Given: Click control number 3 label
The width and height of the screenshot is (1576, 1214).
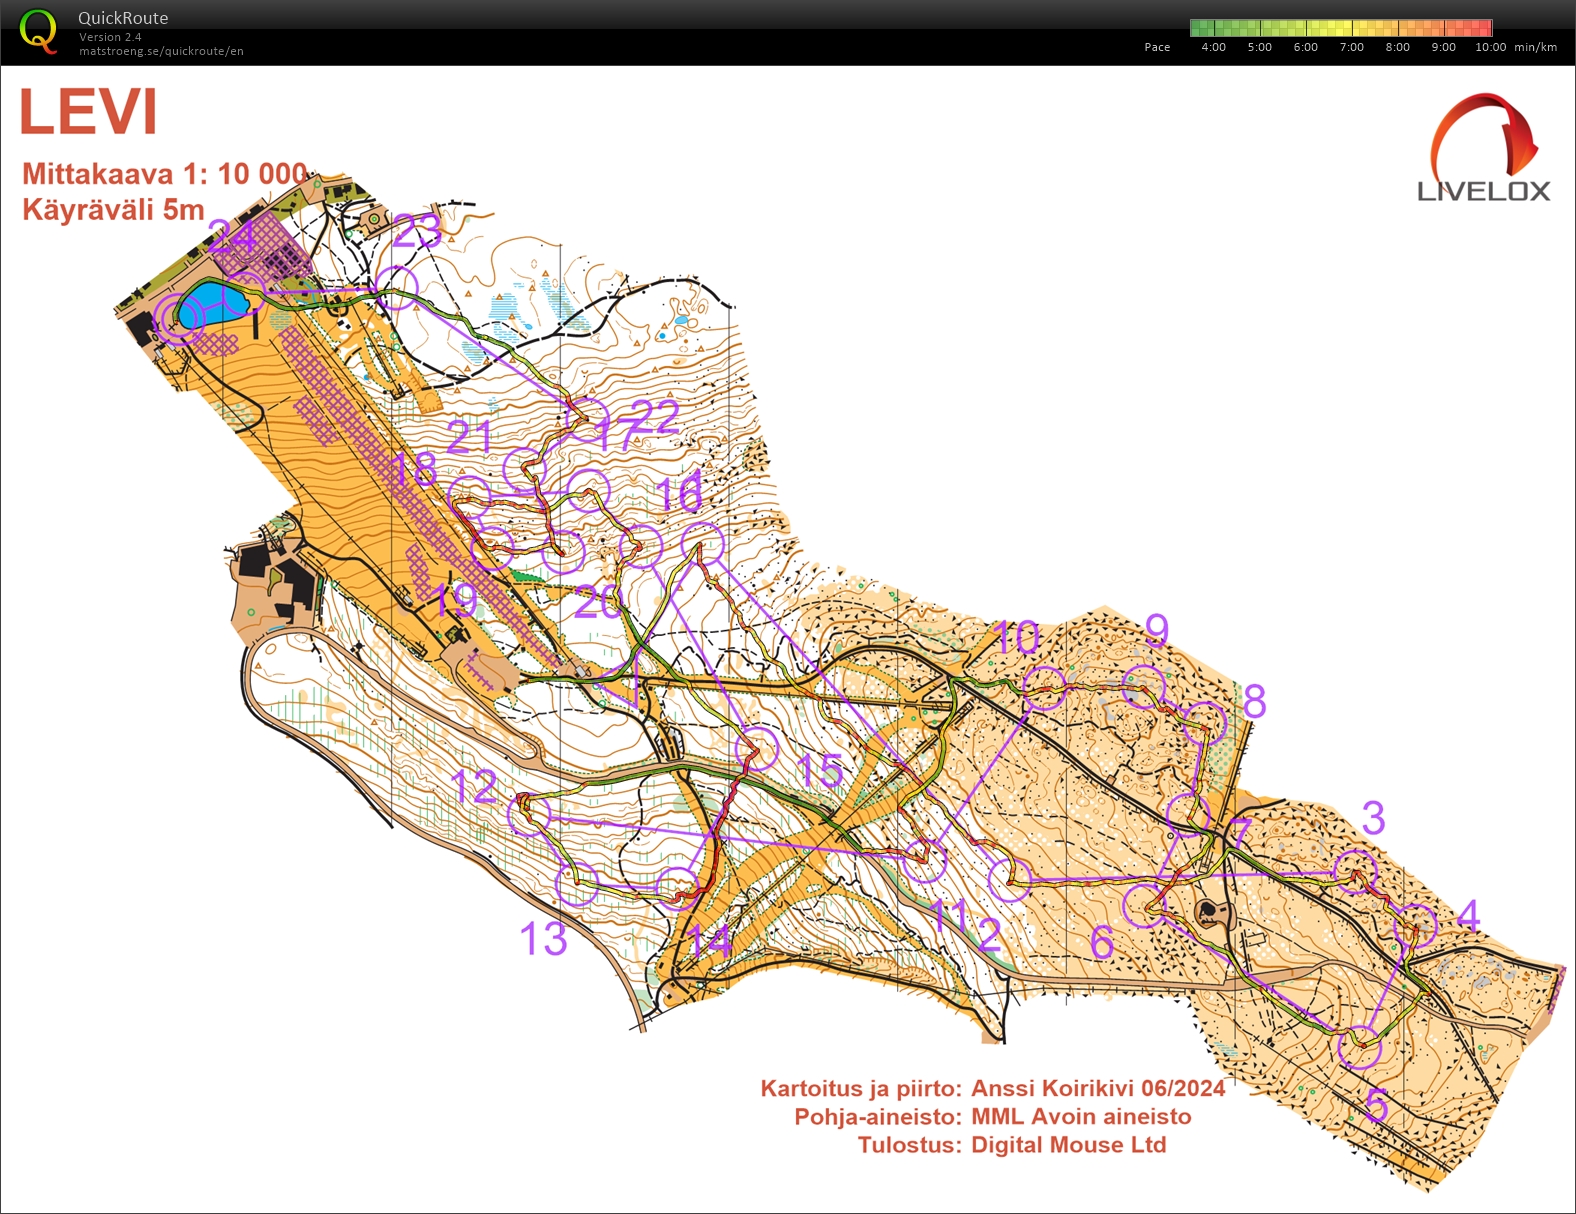Looking at the screenshot, I should 1373,818.
